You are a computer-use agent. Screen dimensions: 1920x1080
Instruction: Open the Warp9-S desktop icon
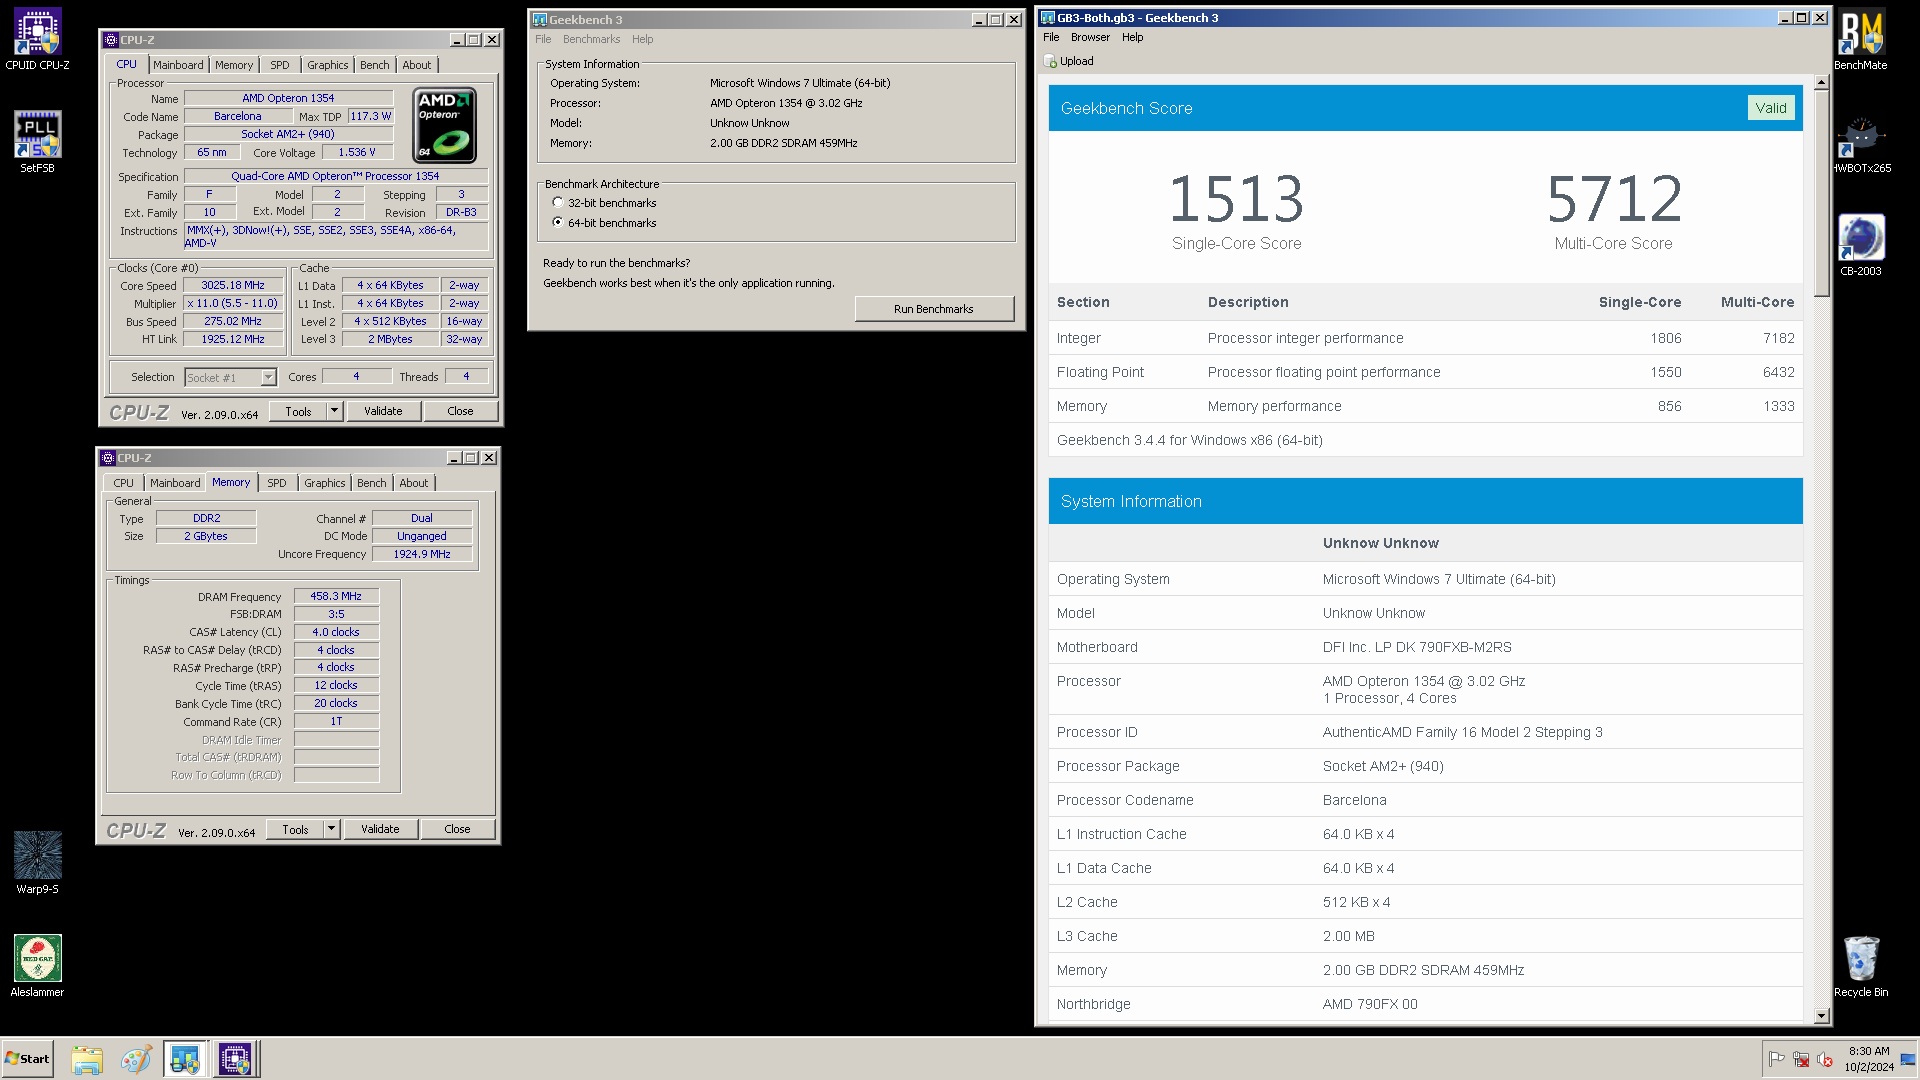[37, 863]
